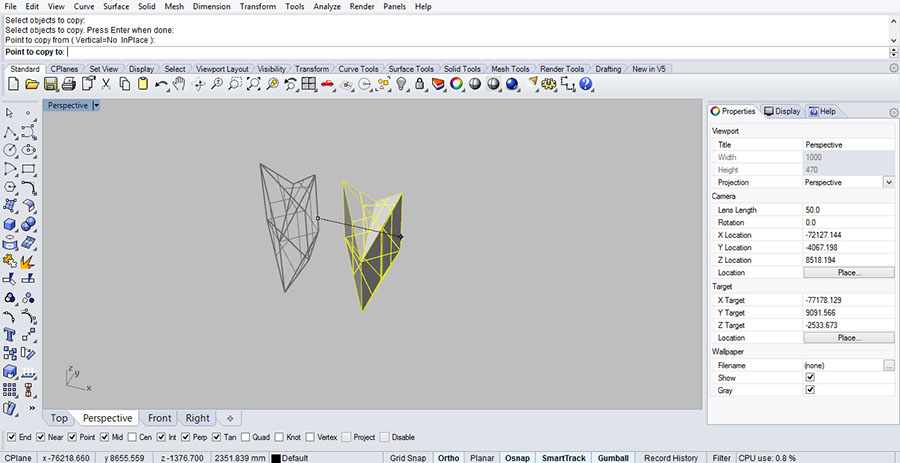The image size is (900, 463).
Task: Click the Text object T icon
Action: 10,334
